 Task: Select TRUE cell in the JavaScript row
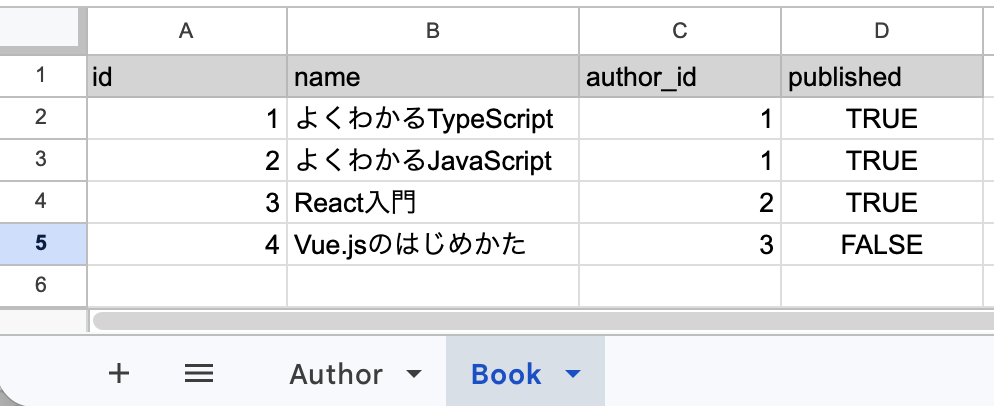(x=882, y=160)
